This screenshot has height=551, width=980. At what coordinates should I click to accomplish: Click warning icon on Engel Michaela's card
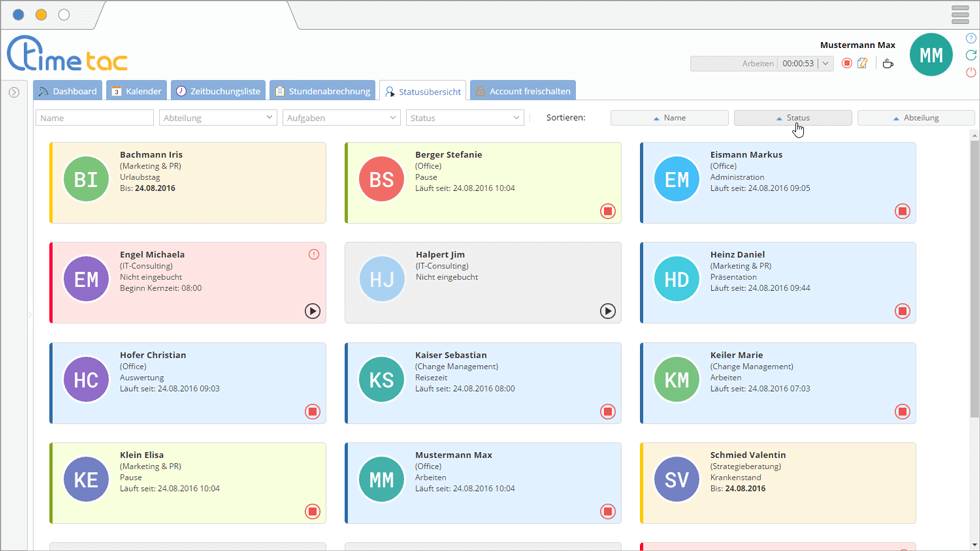pos(313,255)
